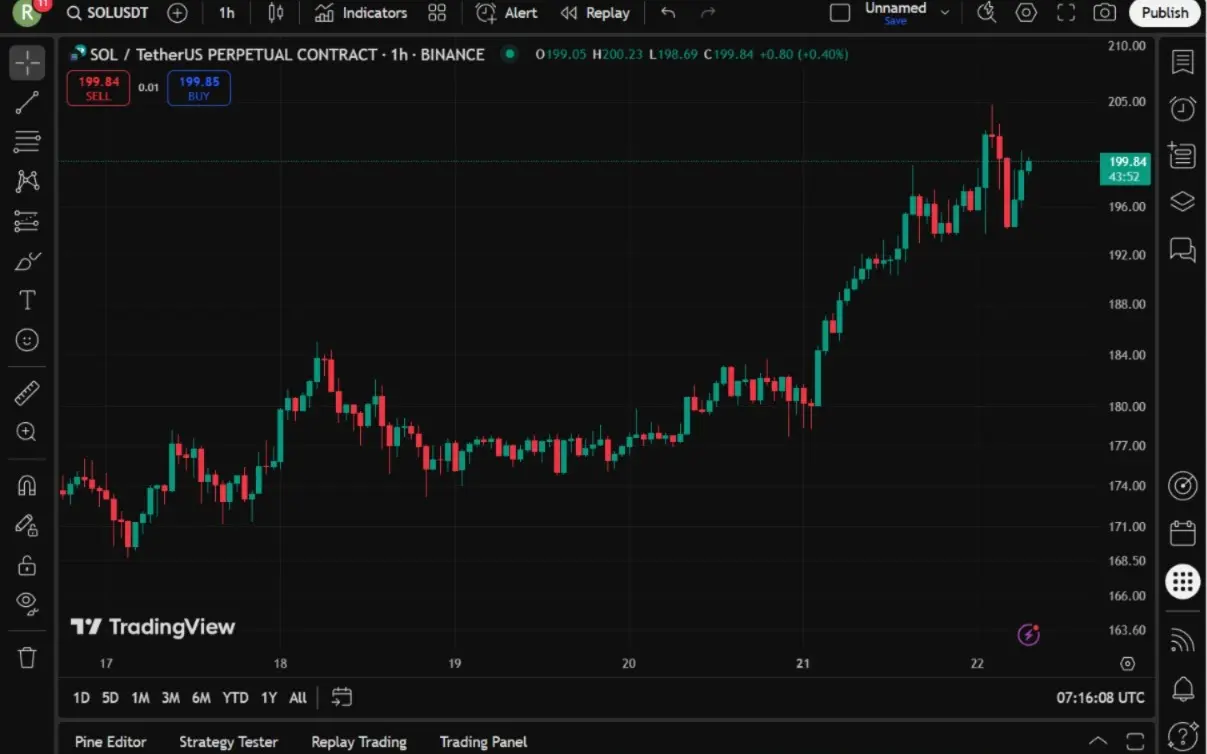The width and height of the screenshot is (1207, 754).
Task: Open the Indicators dialog
Action: click(x=361, y=13)
